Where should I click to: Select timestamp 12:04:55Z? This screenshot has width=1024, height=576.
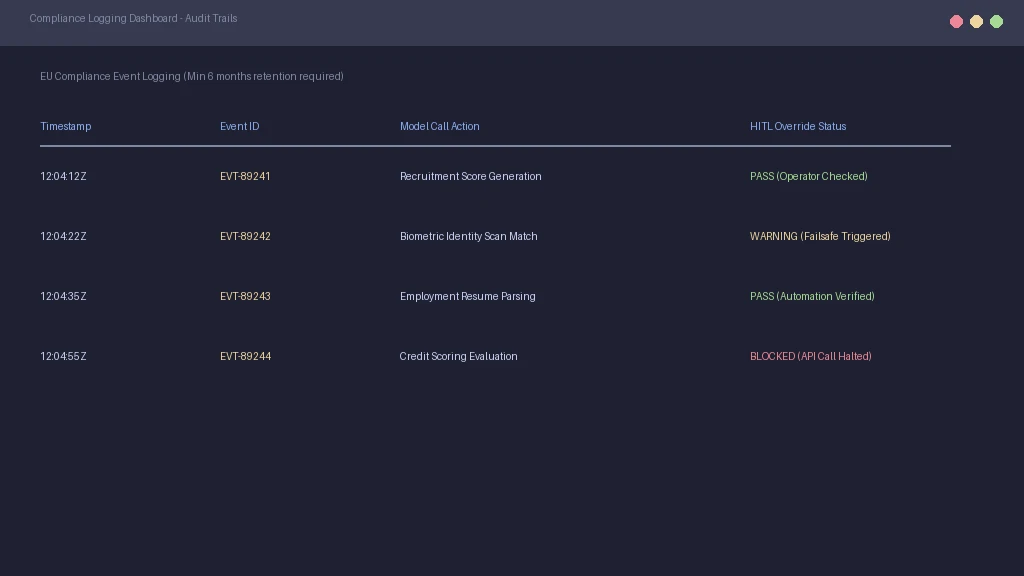[x=63, y=357]
